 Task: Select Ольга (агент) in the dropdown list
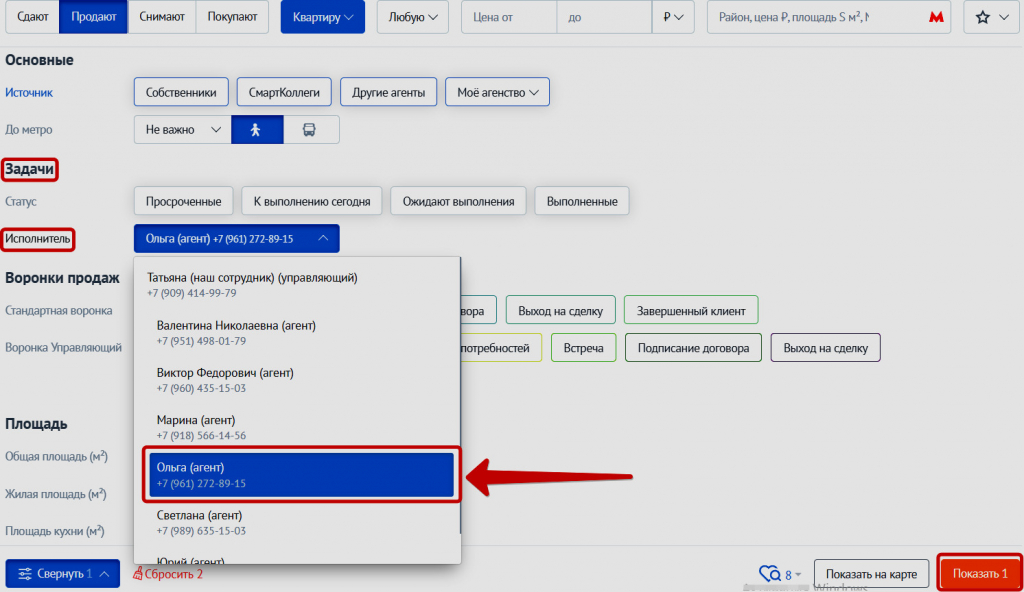click(301, 475)
